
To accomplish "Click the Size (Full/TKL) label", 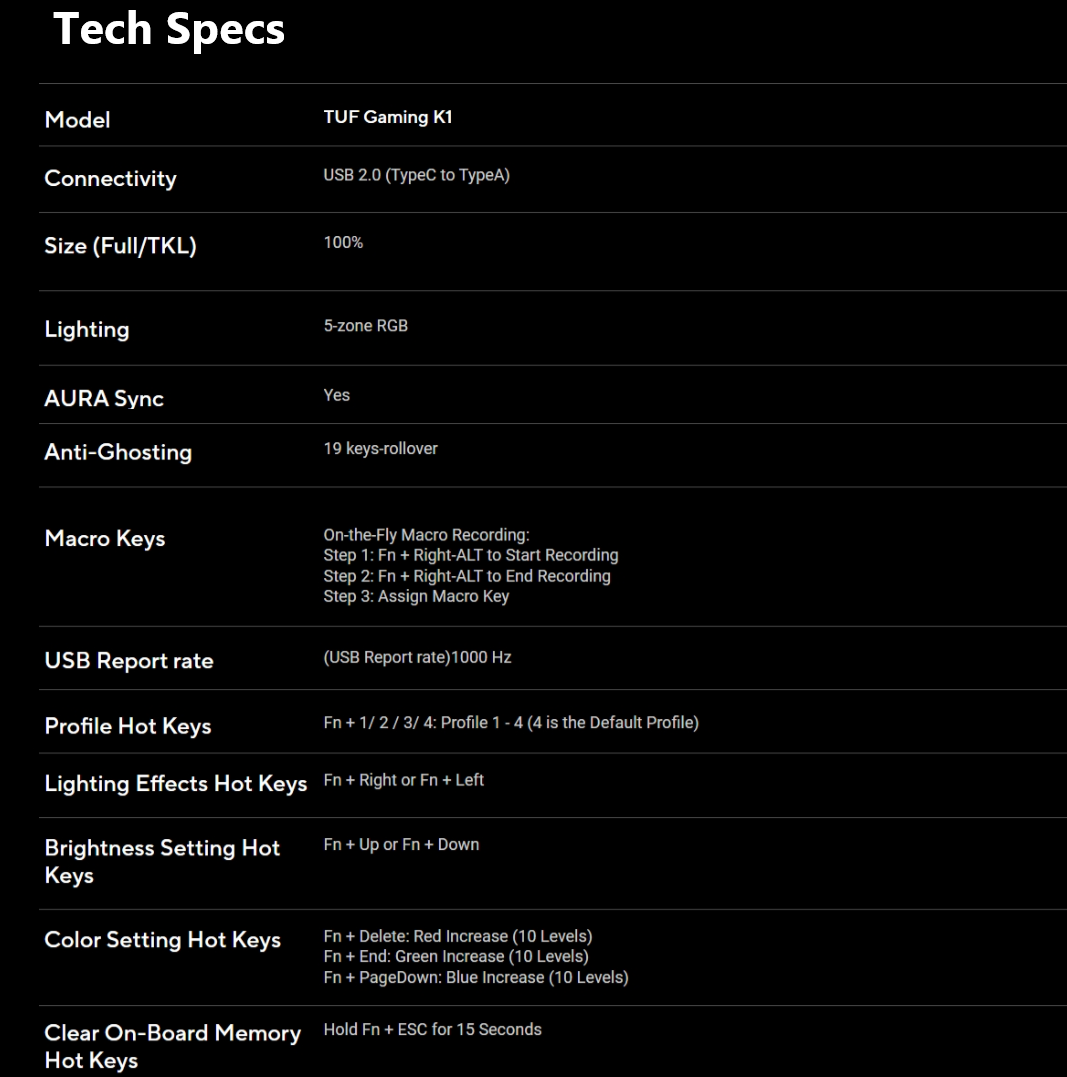I will click(x=120, y=246).
